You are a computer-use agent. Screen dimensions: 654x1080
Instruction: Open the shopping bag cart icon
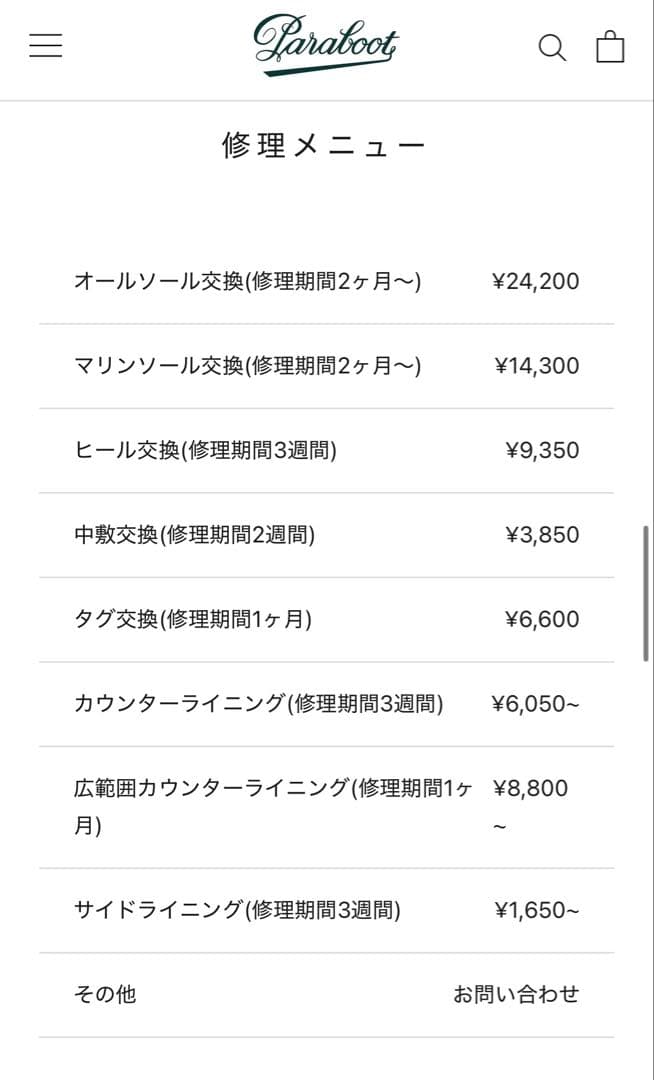[x=610, y=46]
